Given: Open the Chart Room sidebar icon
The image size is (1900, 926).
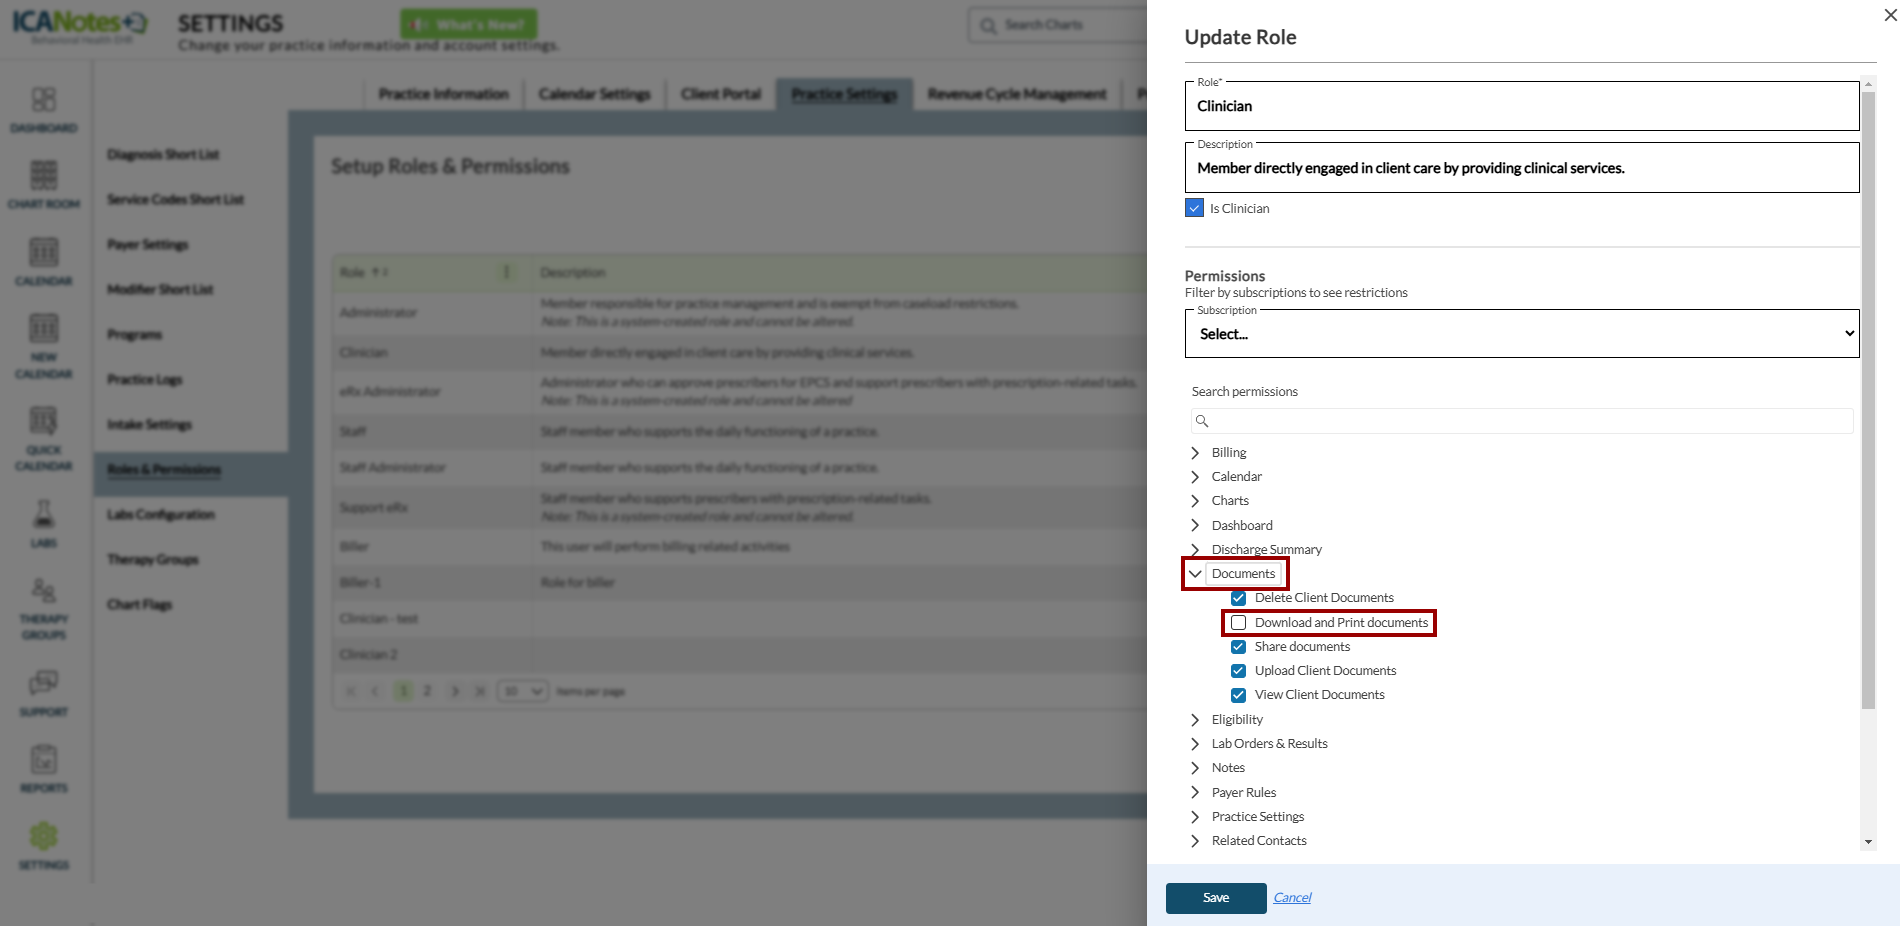Looking at the screenshot, I should coord(43,176).
